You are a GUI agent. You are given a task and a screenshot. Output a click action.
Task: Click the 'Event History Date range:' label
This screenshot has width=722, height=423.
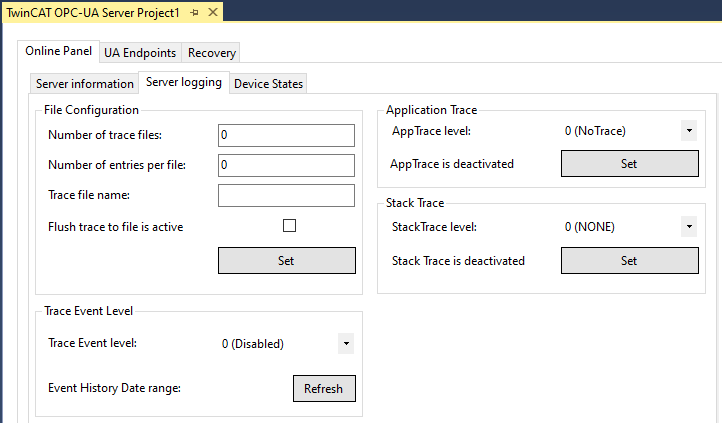114,388
